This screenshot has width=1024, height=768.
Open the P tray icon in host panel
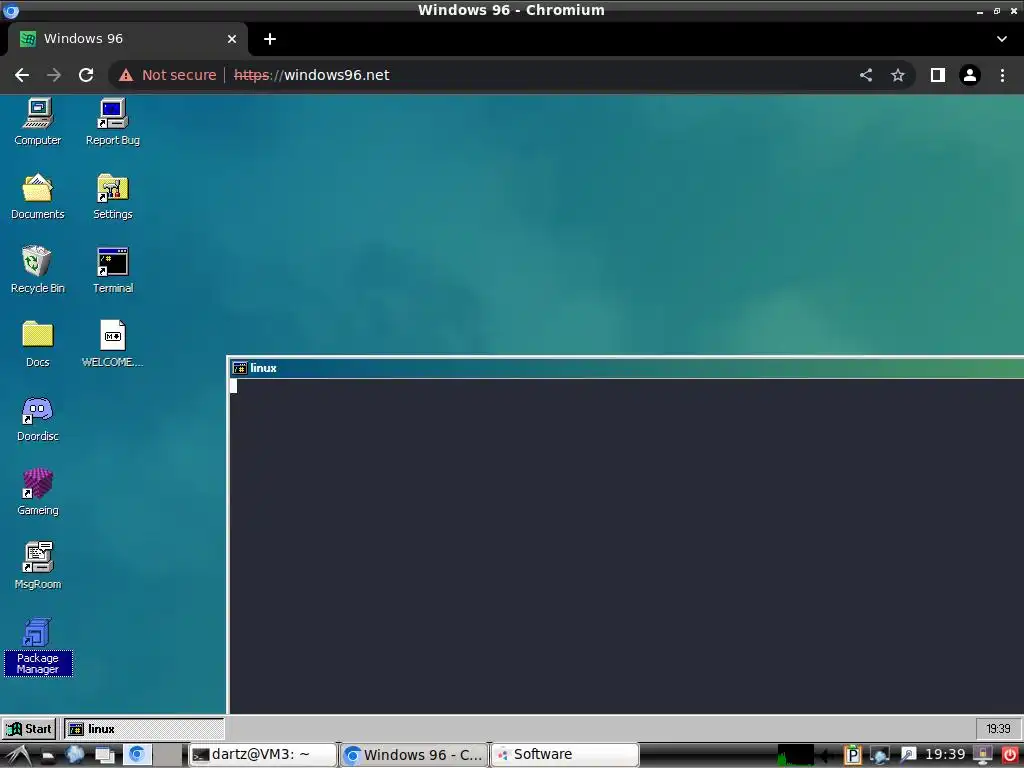[852, 755]
